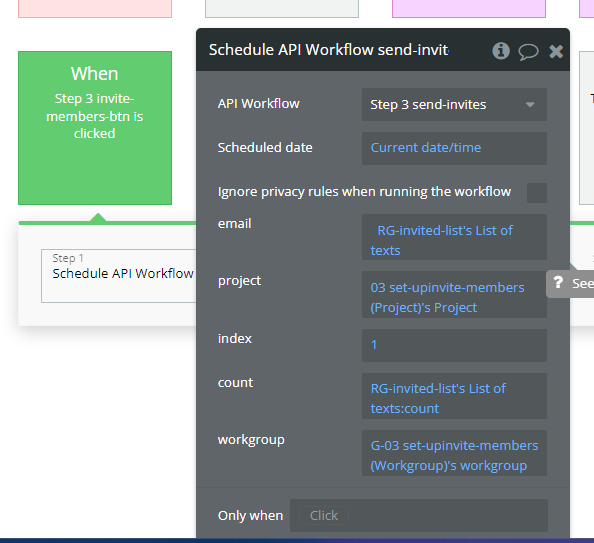Click the Only when condition field
The height and width of the screenshot is (543, 594).
click(x=419, y=515)
